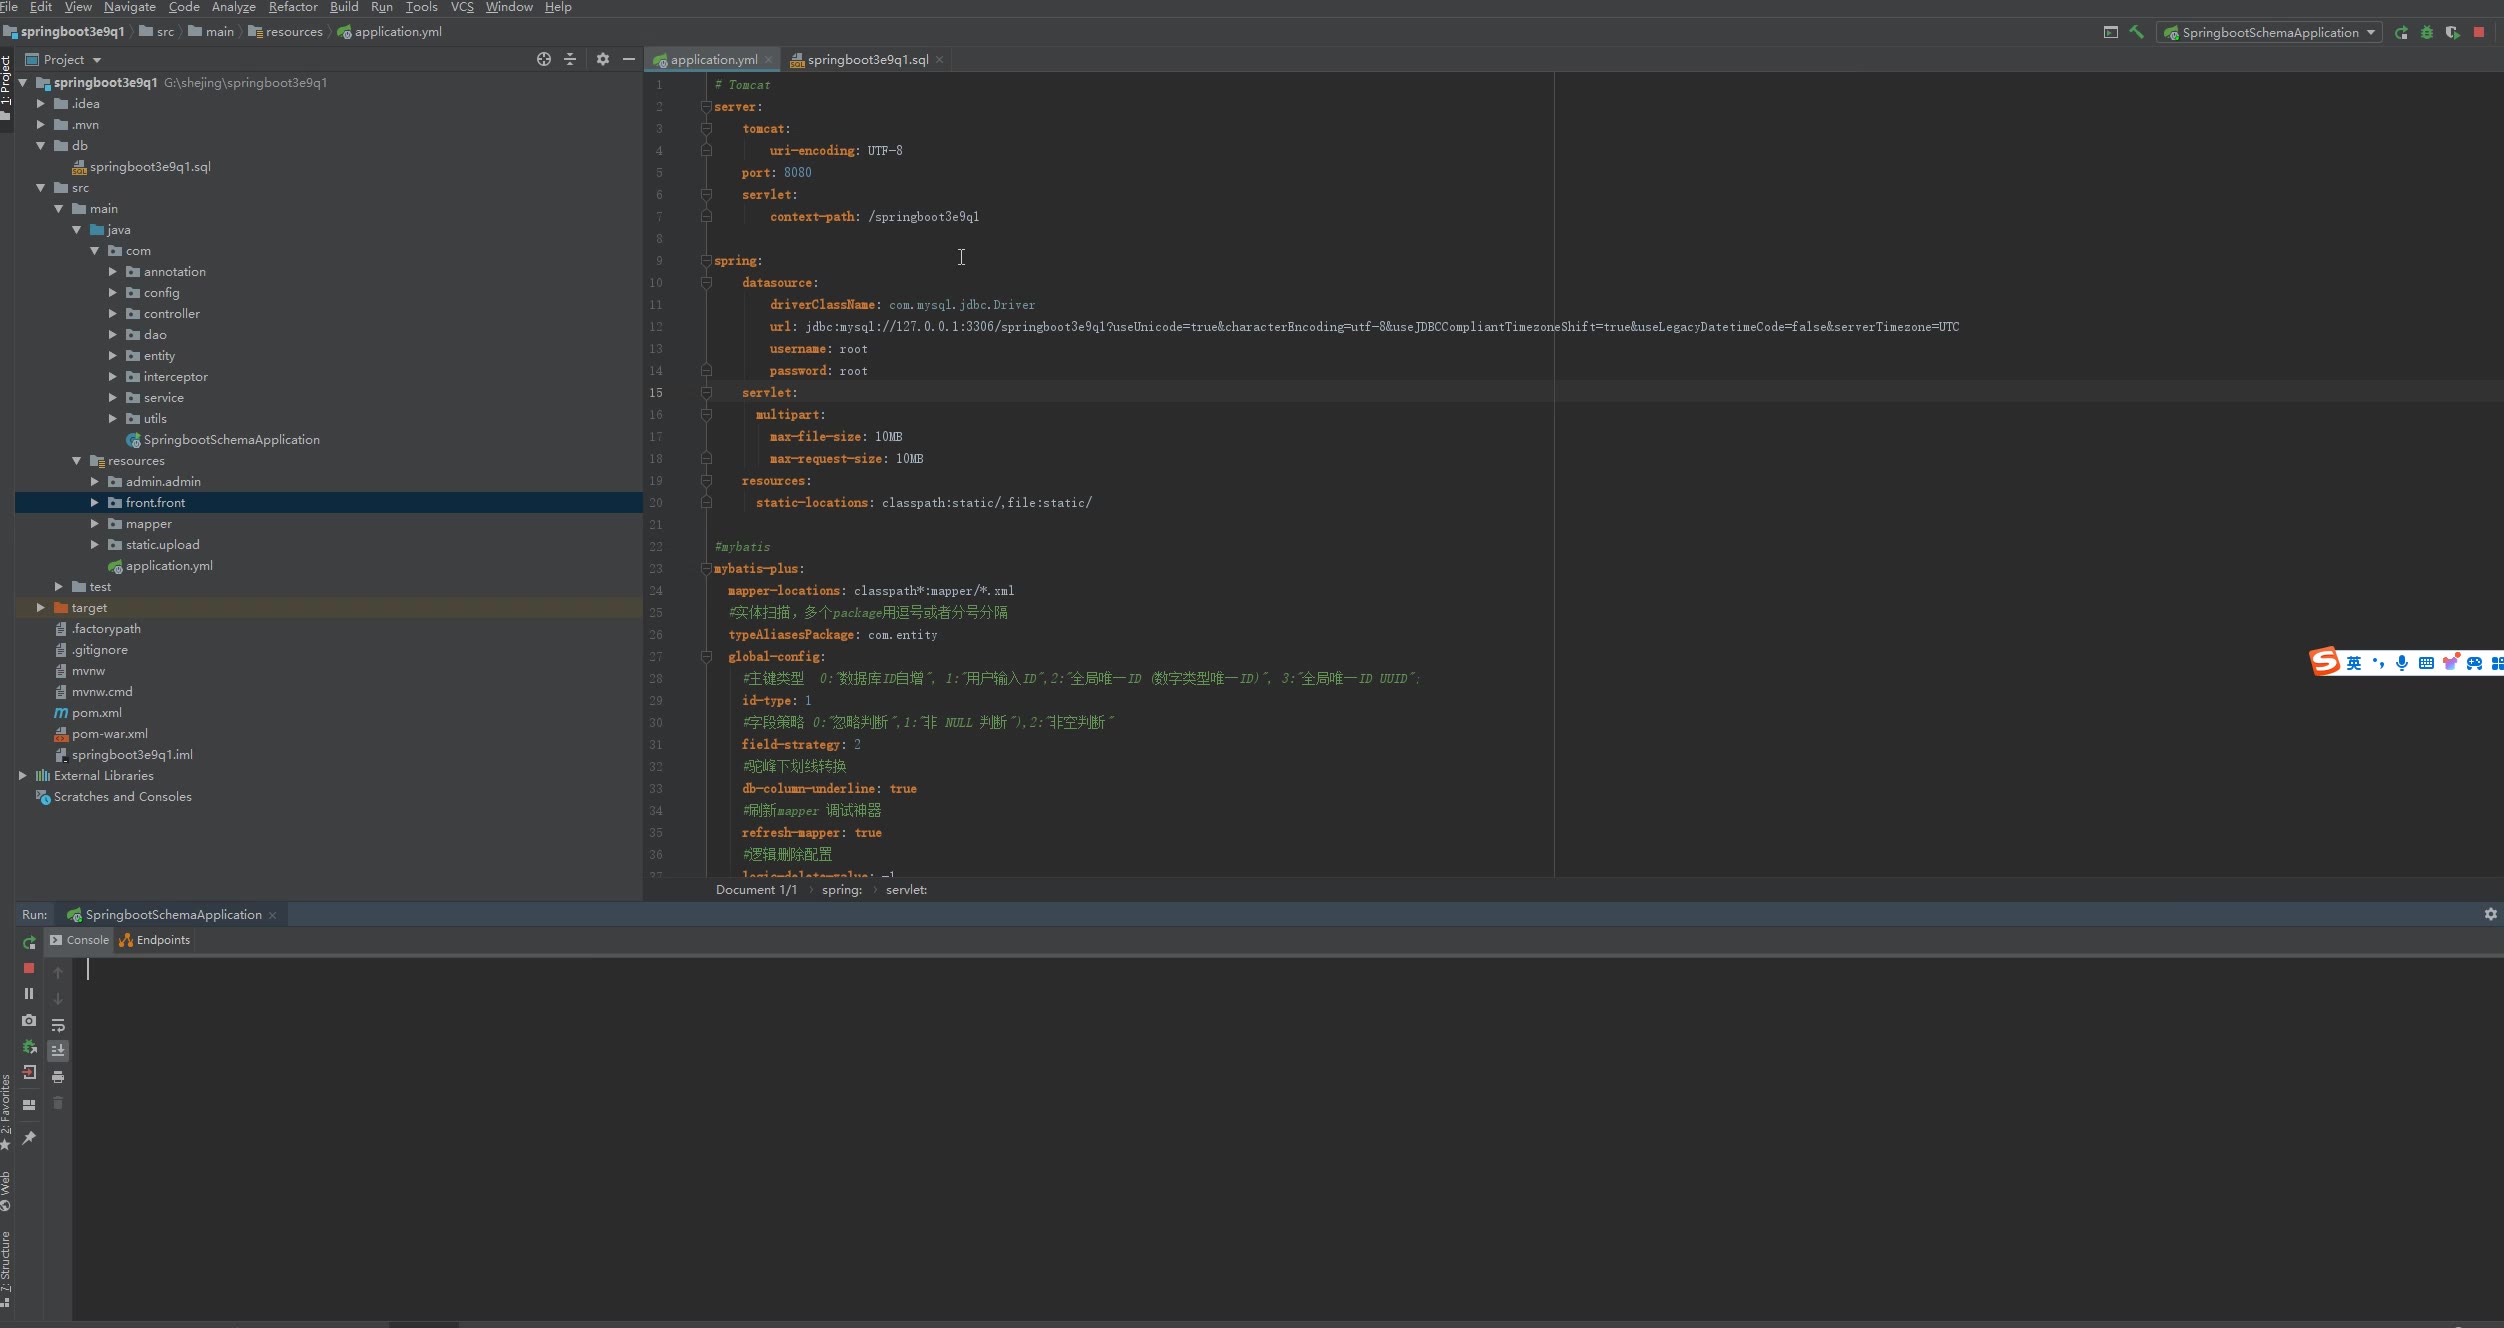
Task: Collapse the db folder
Action: [x=41, y=145]
